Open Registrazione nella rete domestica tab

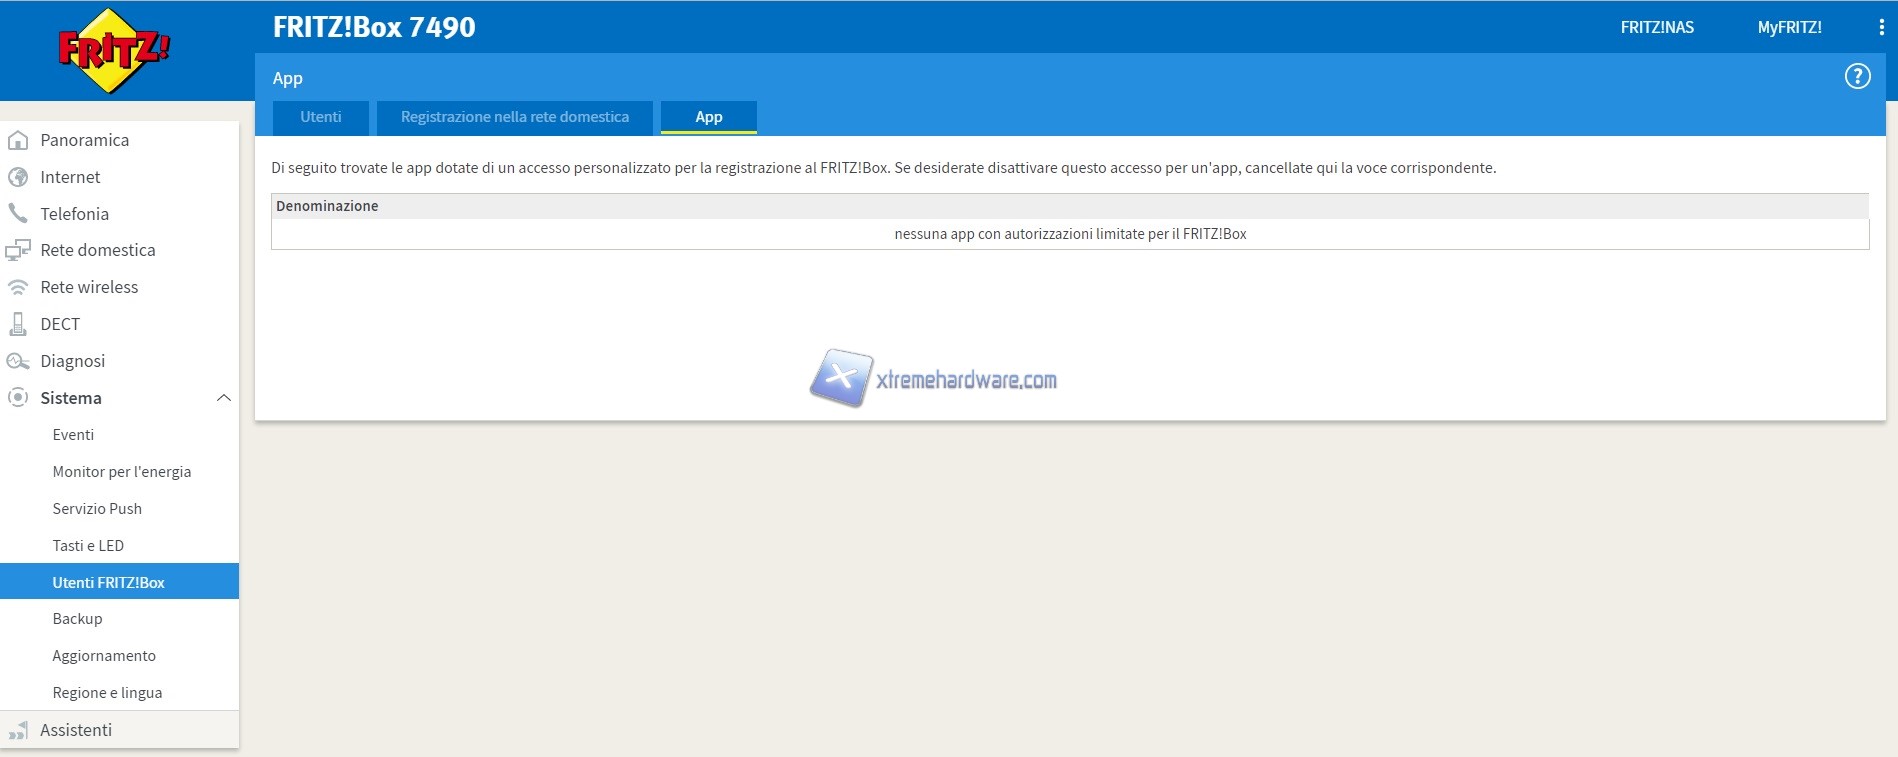point(514,117)
